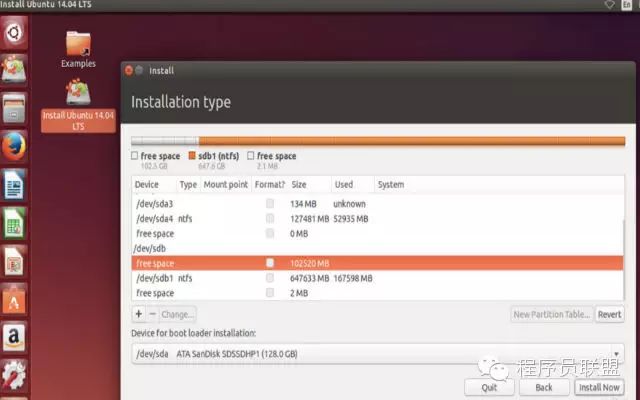Image resolution: width=640 pixels, height=400 pixels.
Task: Click the Quit button
Action: 489,387
